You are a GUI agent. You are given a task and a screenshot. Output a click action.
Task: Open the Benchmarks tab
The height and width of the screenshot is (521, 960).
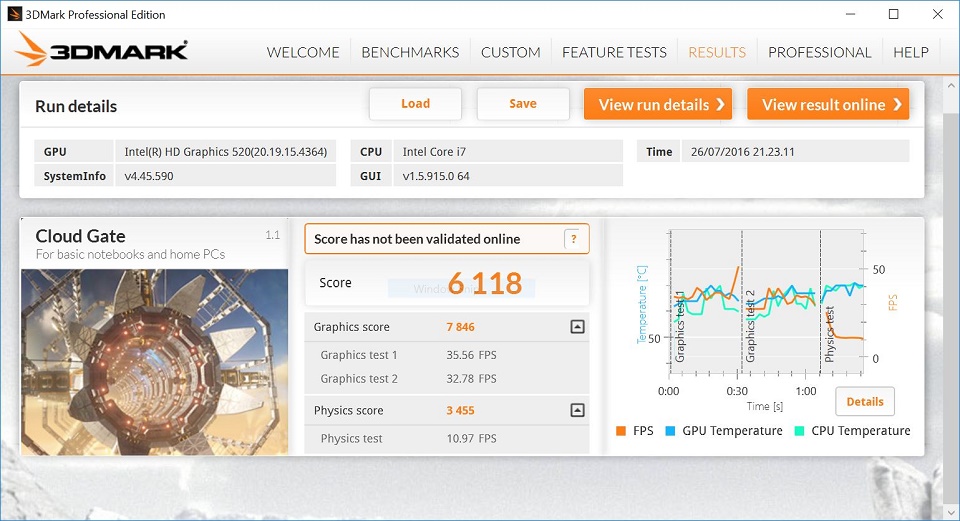[410, 52]
